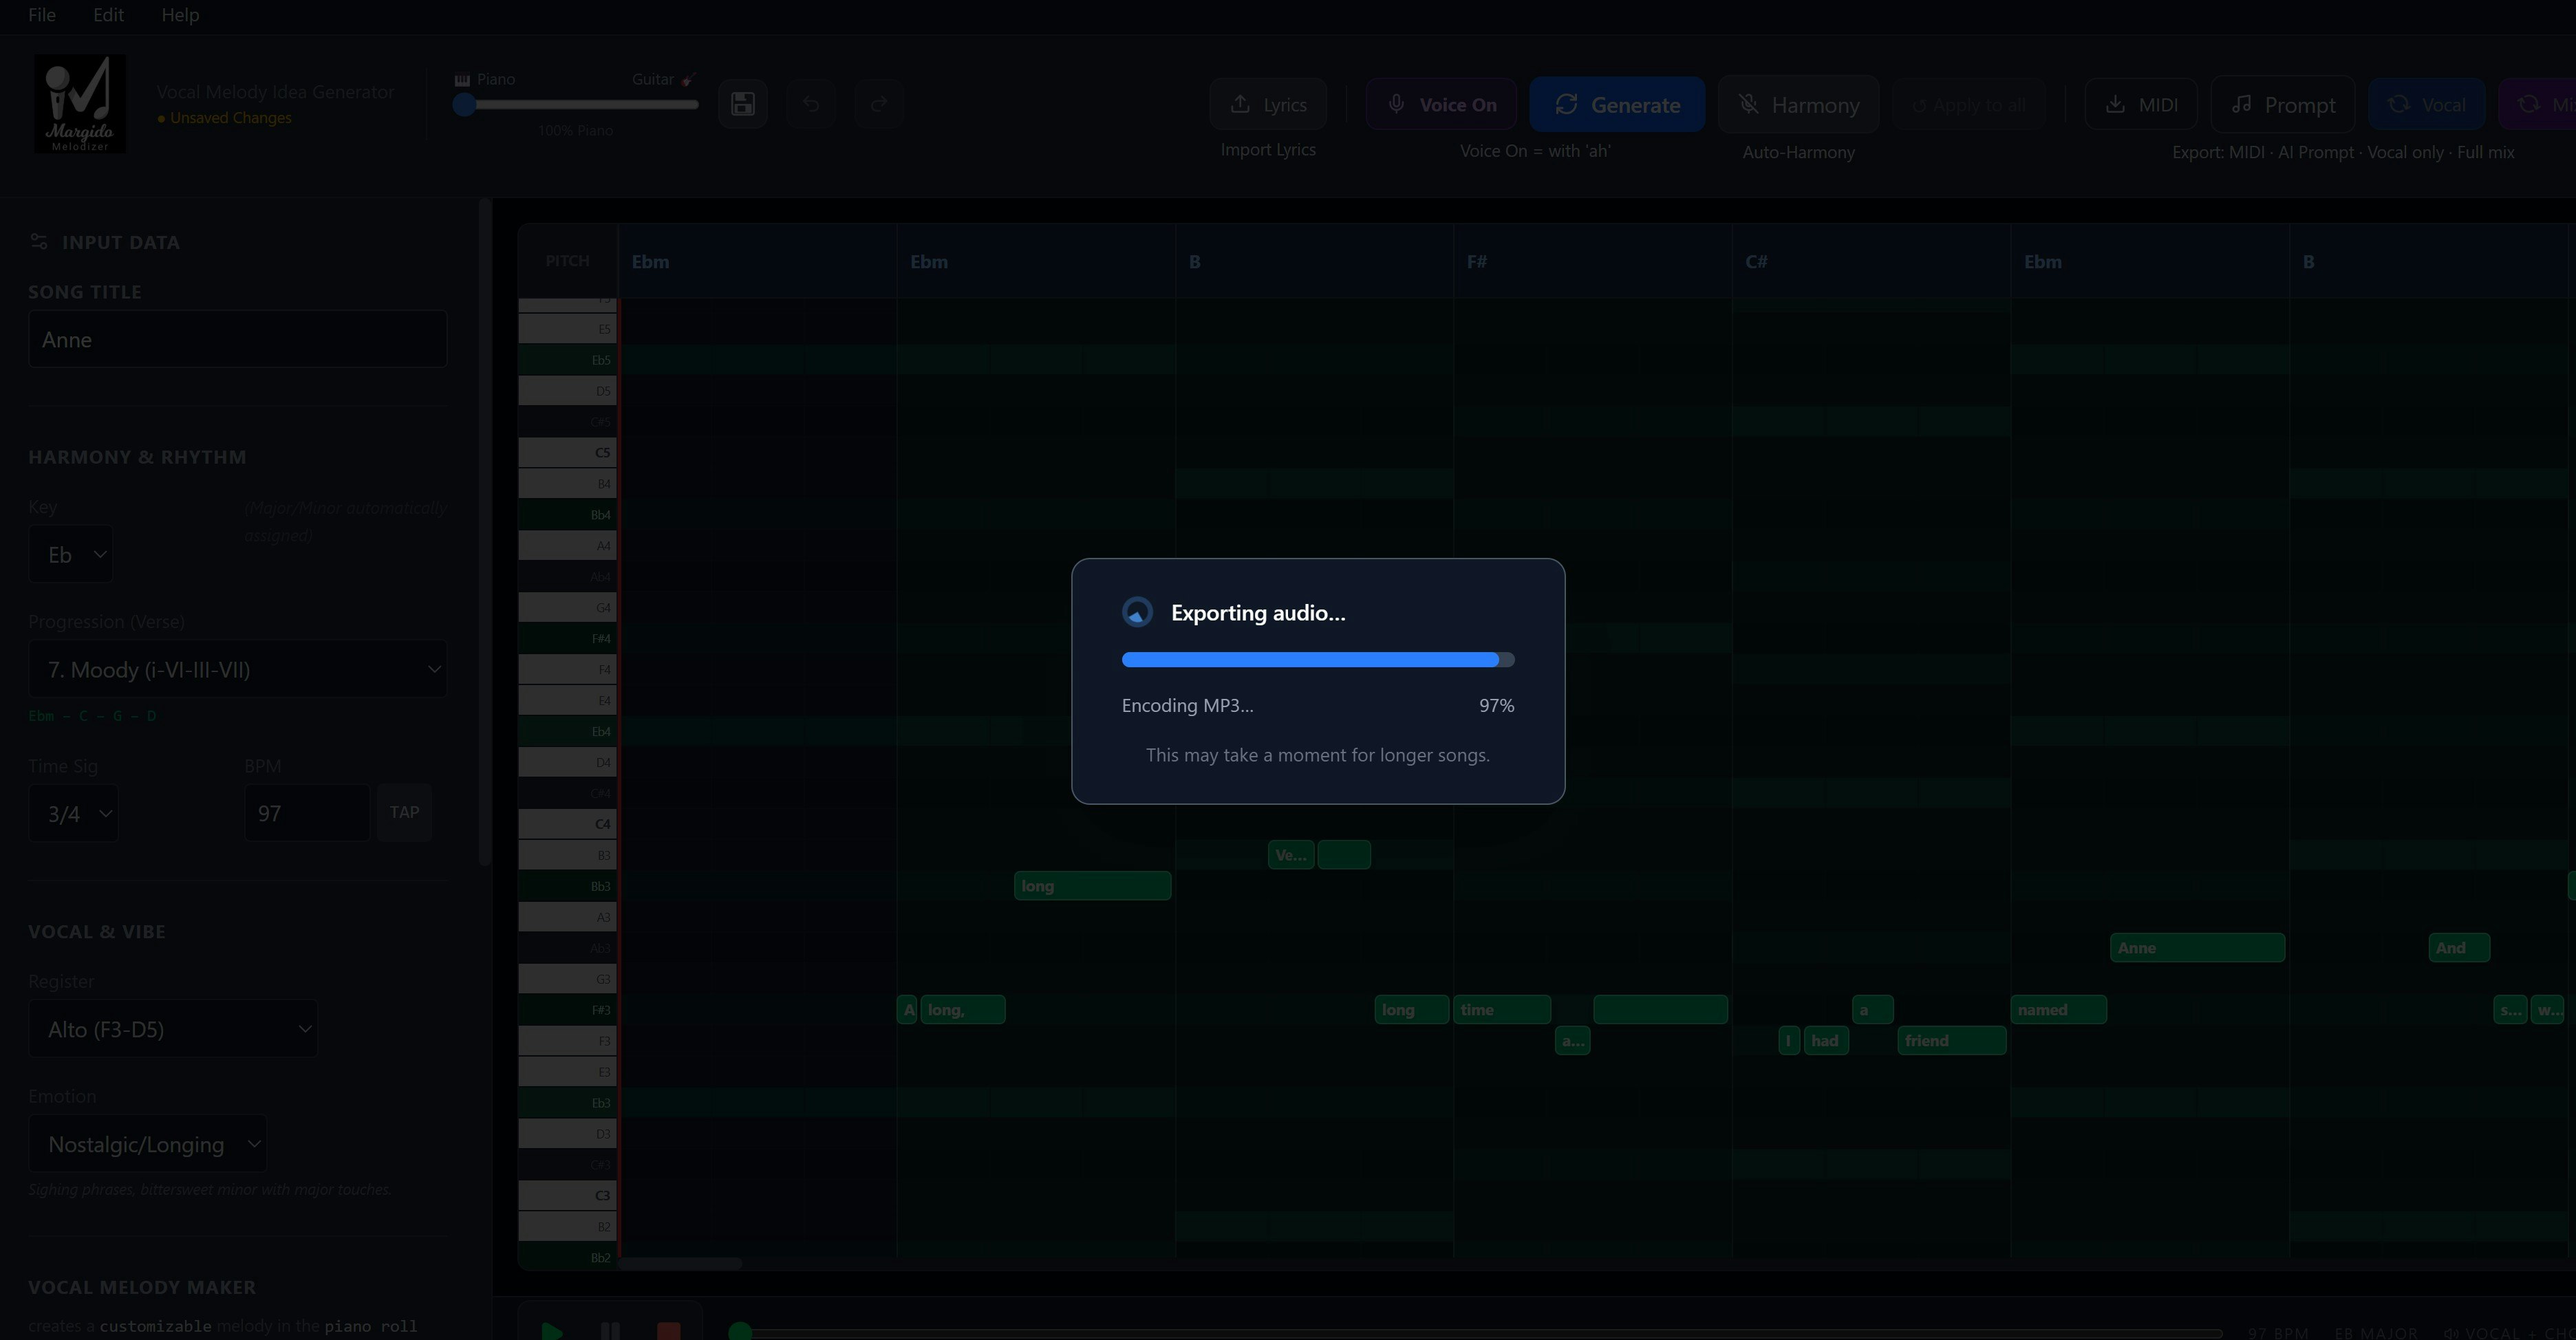
Task: Click the undo arrow icon
Action: click(811, 104)
